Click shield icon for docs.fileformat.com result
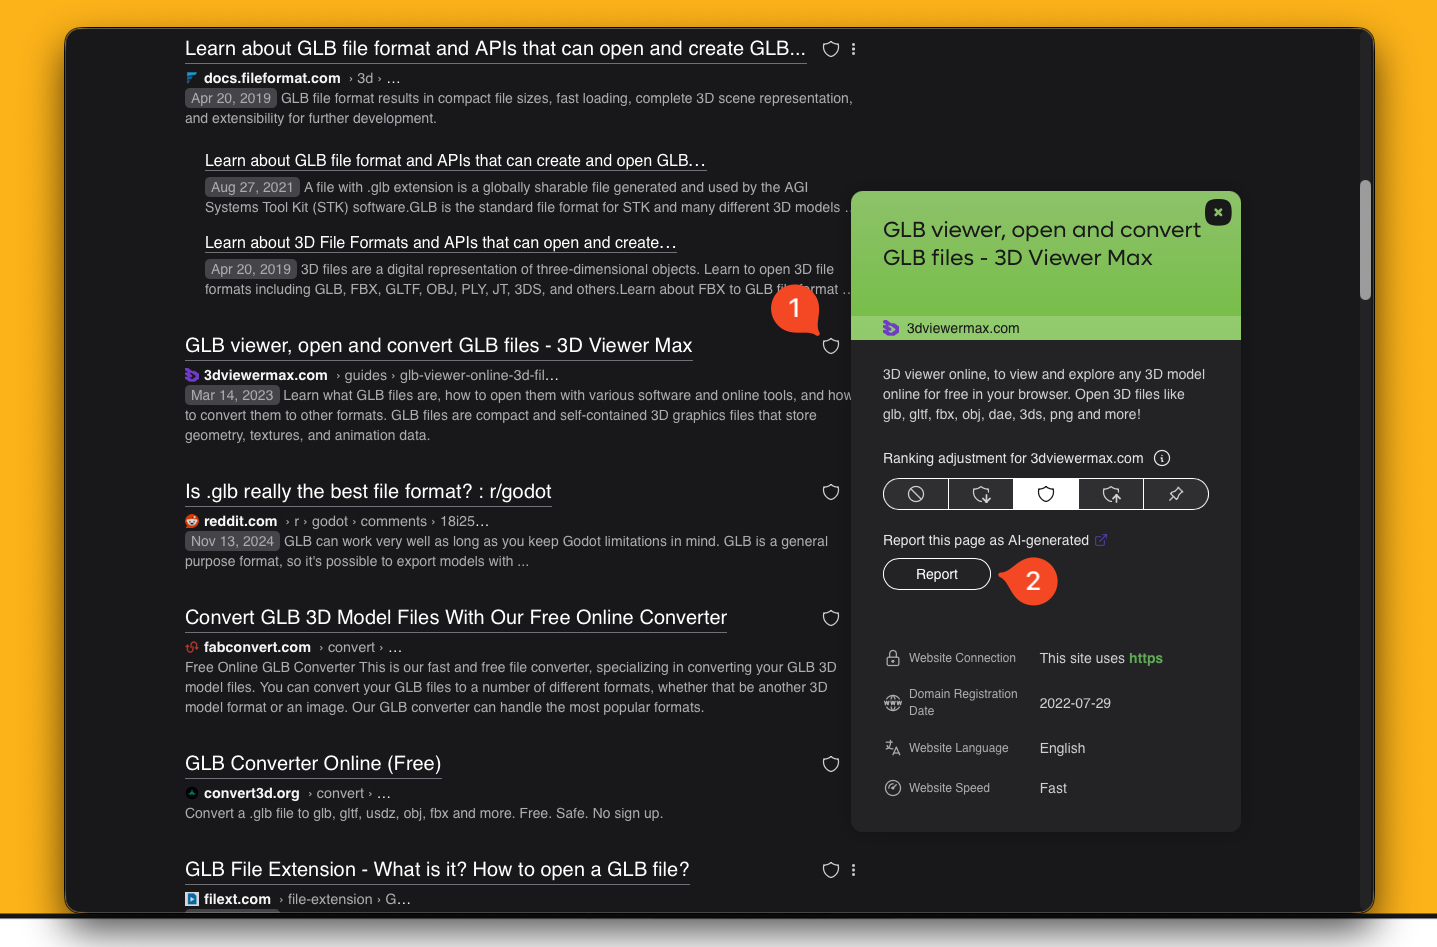1437x947 pixels. click(830, 49)
